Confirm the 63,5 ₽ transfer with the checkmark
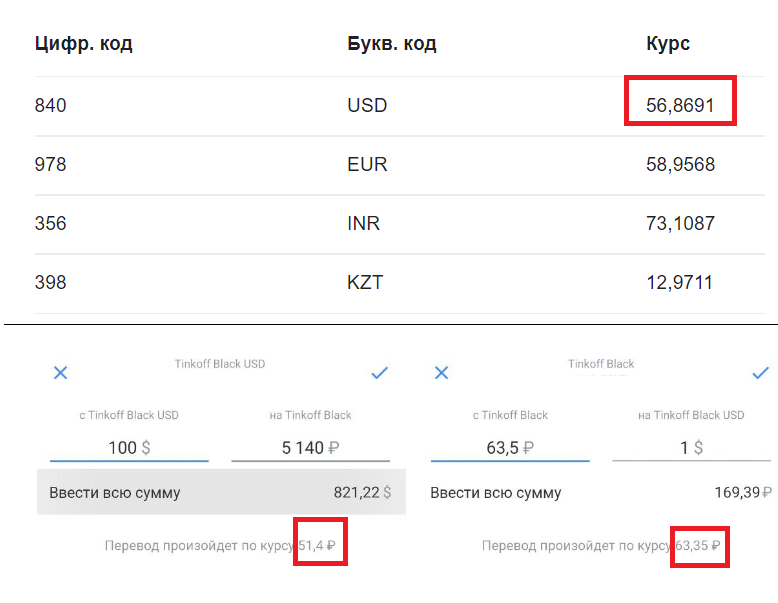This screenshot has width=778, height=603. tap(760, 373)
